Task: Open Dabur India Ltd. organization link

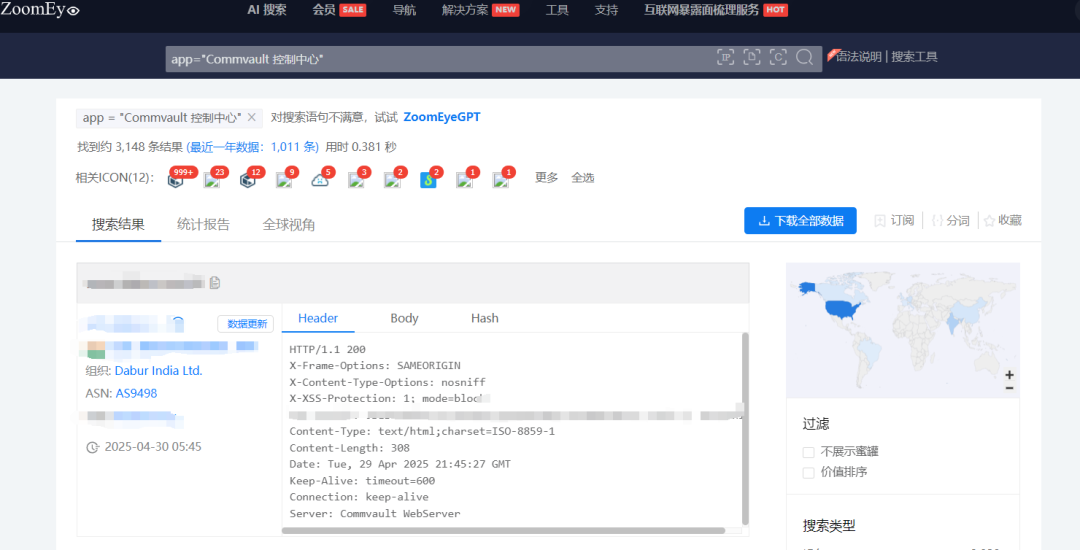Action: click(158, 370)
